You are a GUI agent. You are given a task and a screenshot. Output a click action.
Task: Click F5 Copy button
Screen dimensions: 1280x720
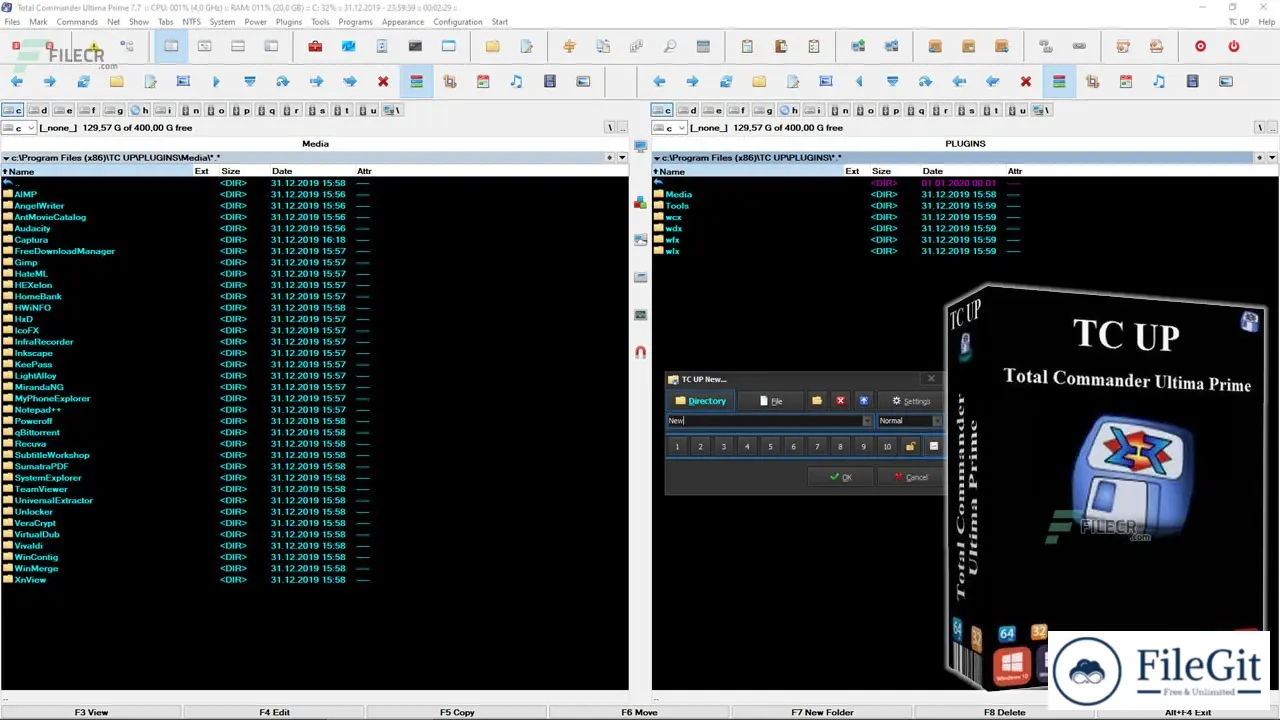click(457, 712)
